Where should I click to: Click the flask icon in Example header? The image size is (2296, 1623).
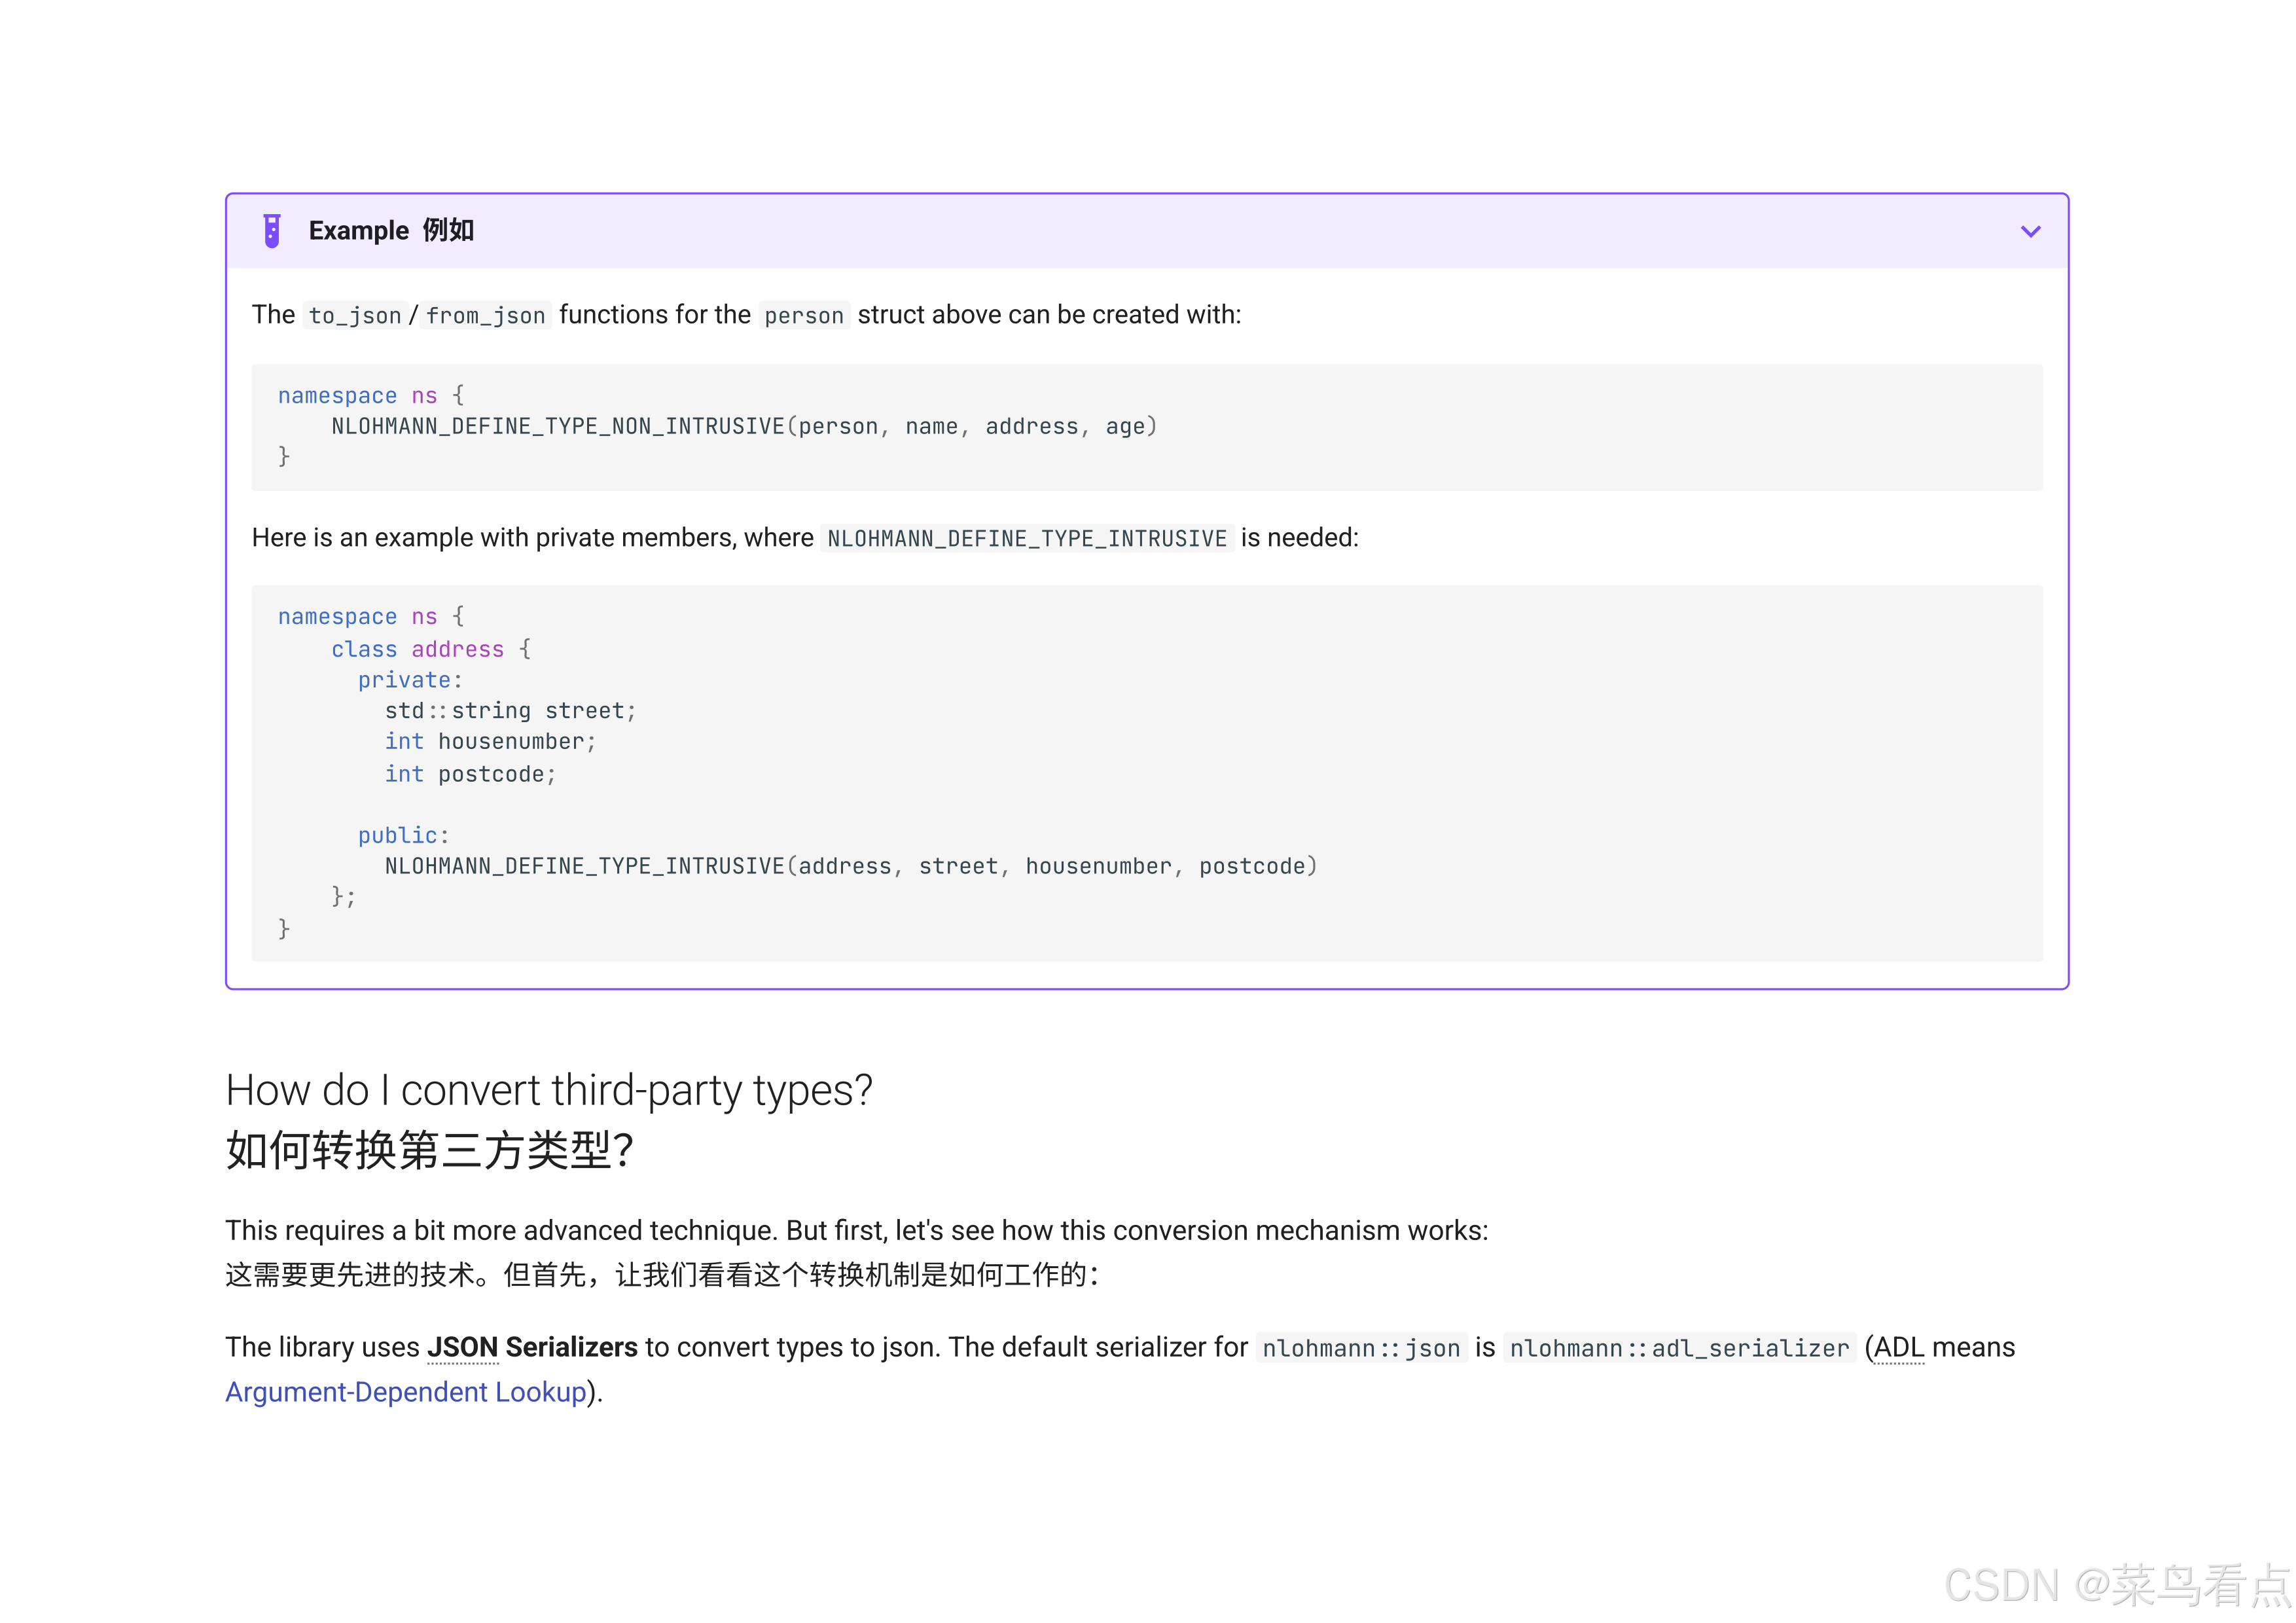[271, 231]
